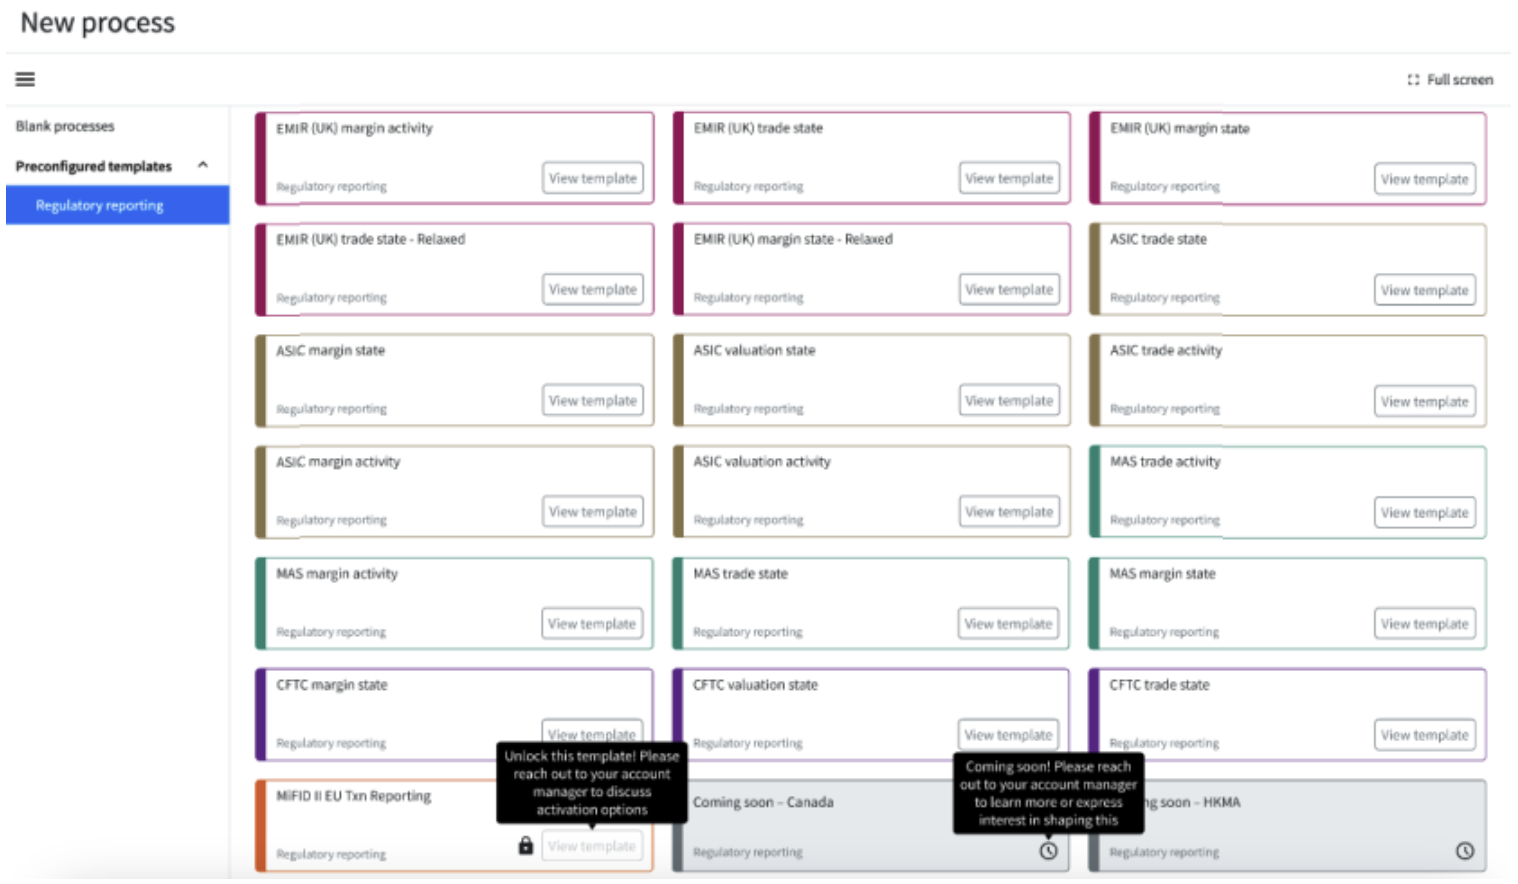This screenshot has height=884, width=1518.
Task: Click clock icon on Coming soon Canada card
Action: [1048, 851]
